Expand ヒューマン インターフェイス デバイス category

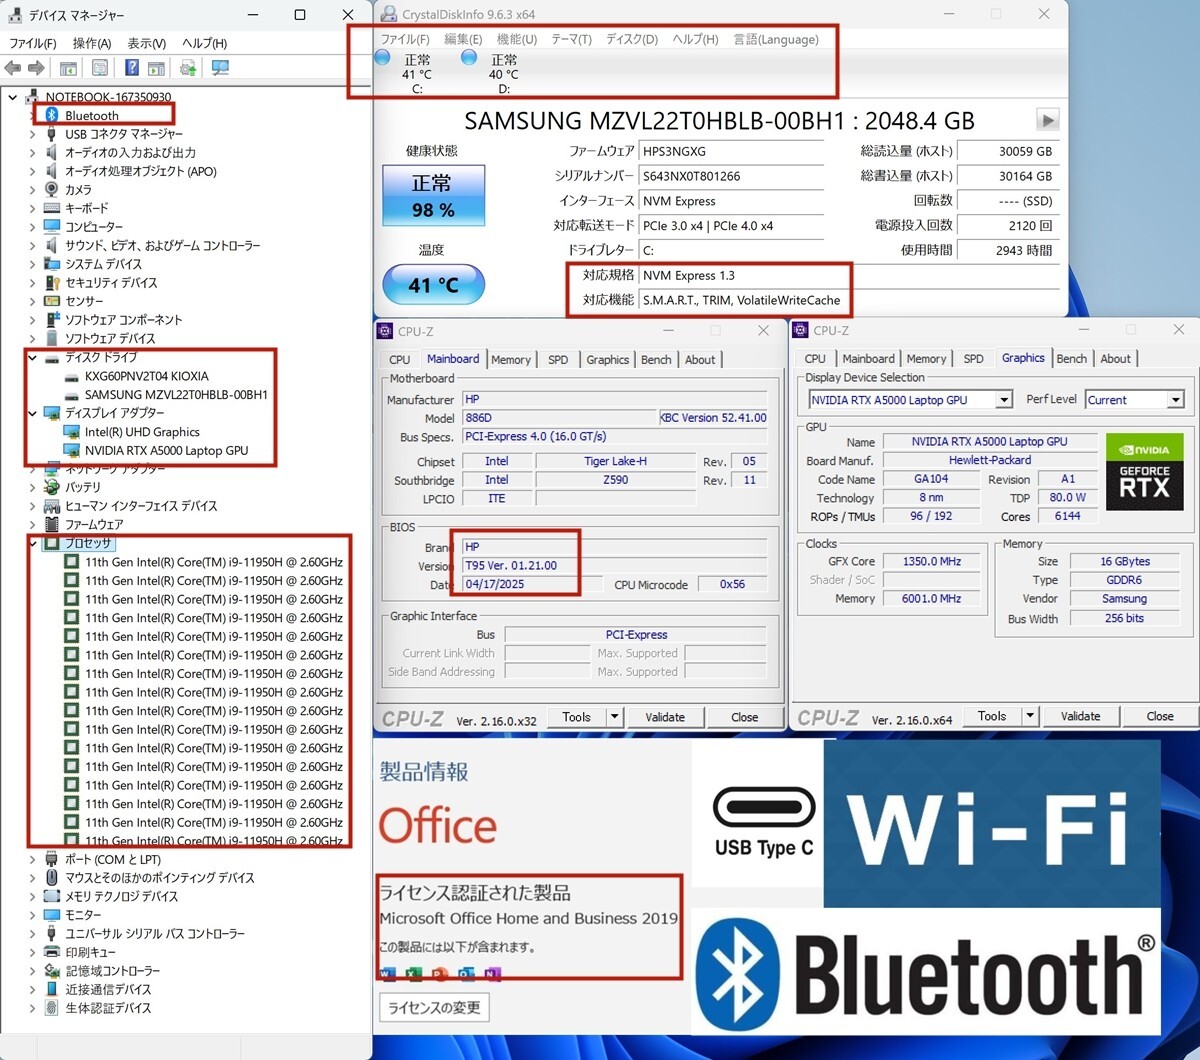click(x=32, y=506)
